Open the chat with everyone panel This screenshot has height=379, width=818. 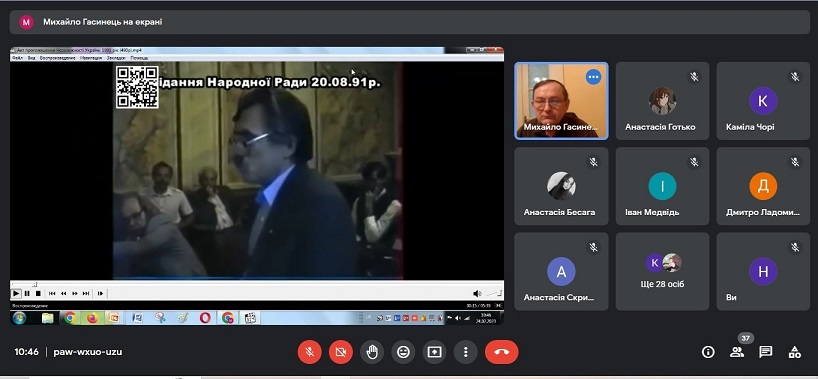[766, 352]
